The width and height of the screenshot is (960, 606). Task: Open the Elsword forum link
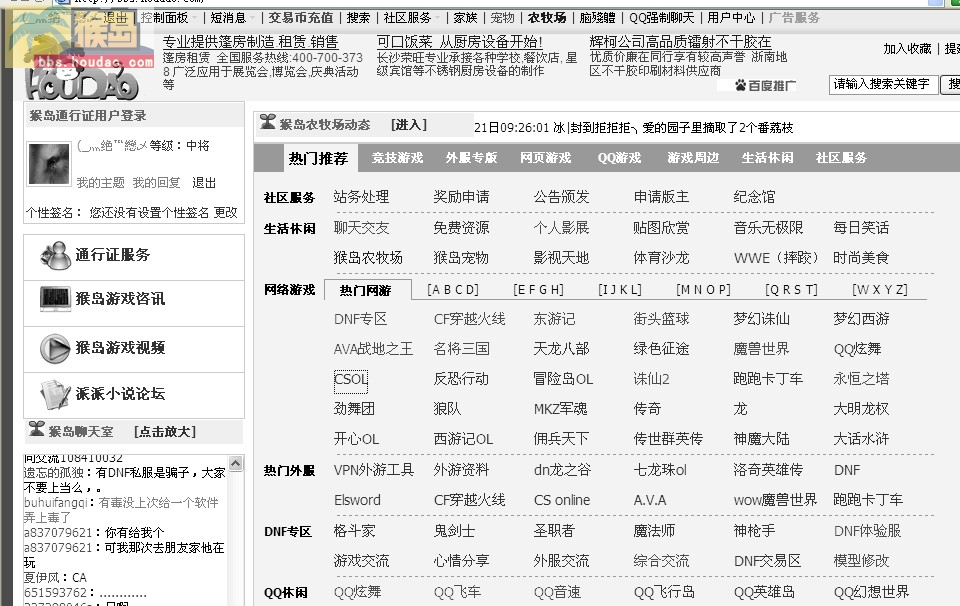pyautogui.click(x=357, y=501)
